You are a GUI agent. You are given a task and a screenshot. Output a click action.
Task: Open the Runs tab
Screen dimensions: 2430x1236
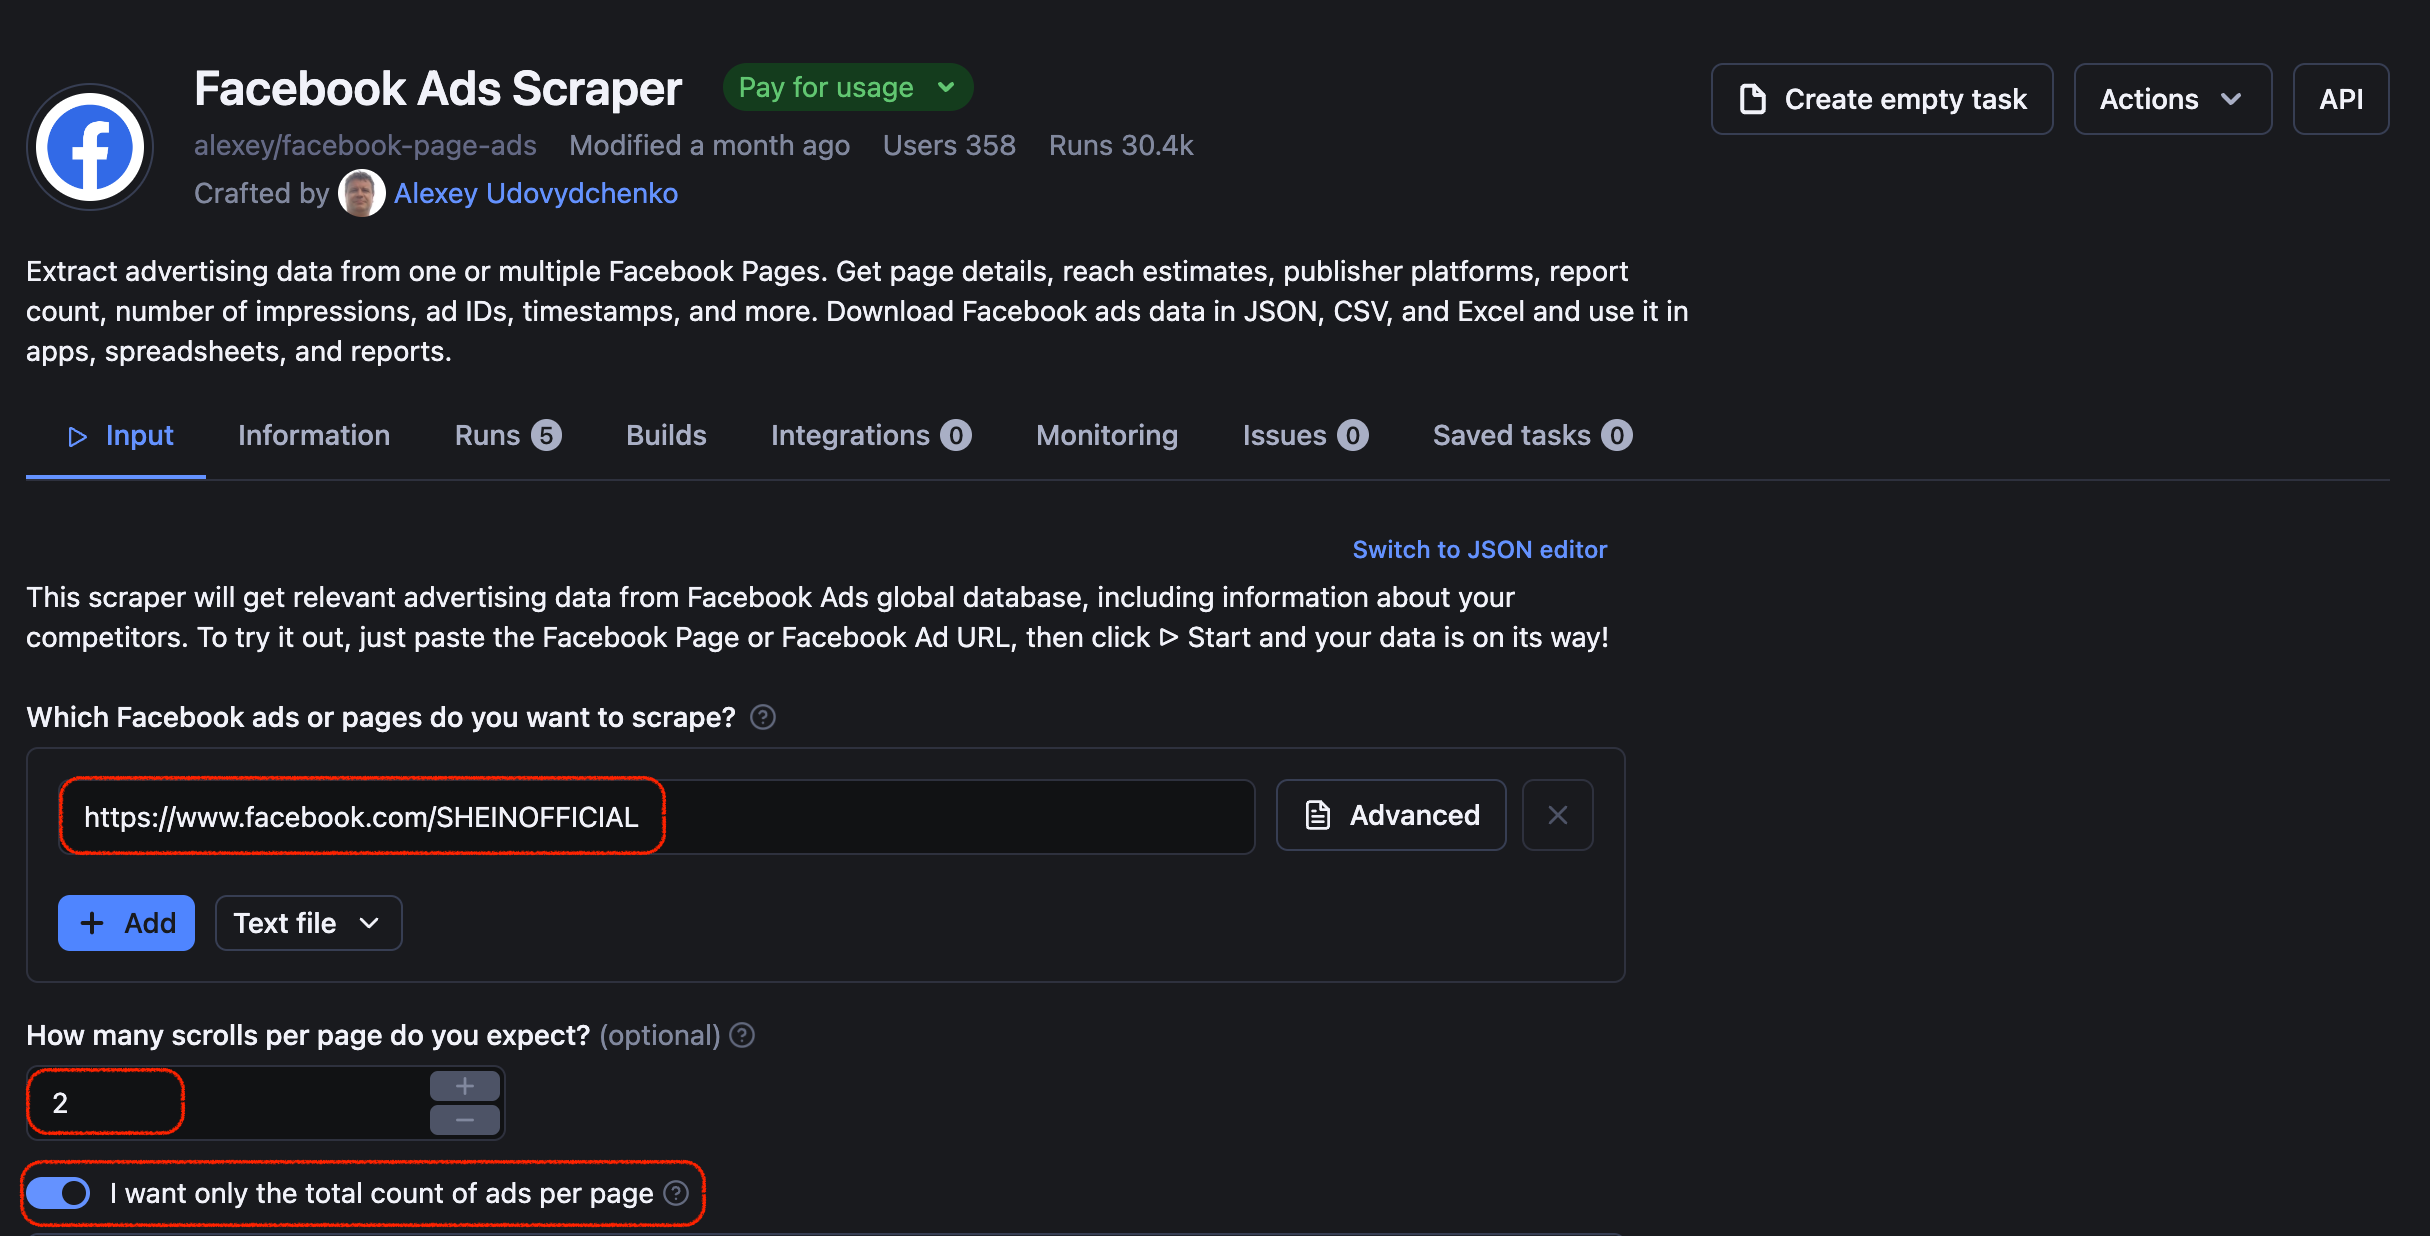point(508,435)
